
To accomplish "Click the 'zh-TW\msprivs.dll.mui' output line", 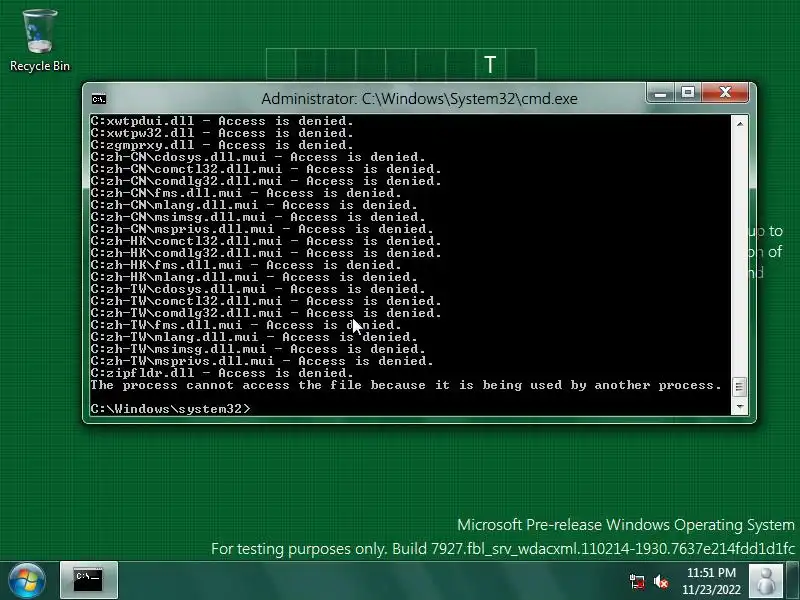I will coord(262,361).
